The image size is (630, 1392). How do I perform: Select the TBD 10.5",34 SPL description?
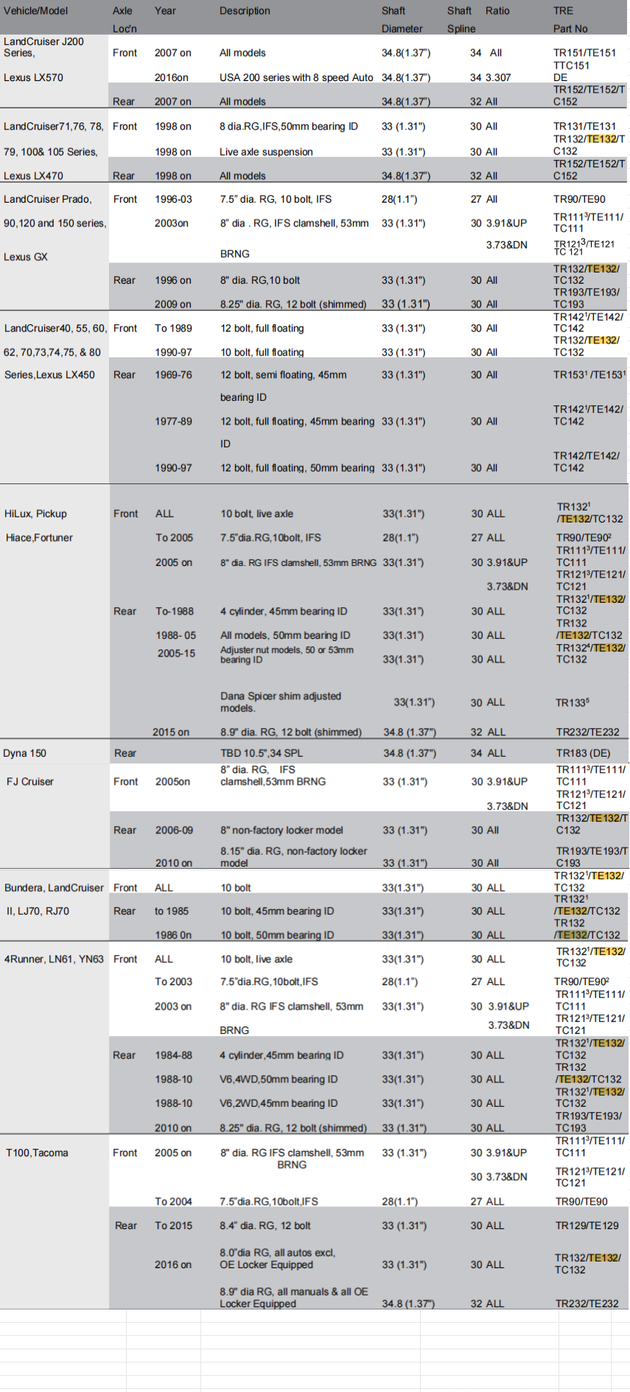[268, 753]
